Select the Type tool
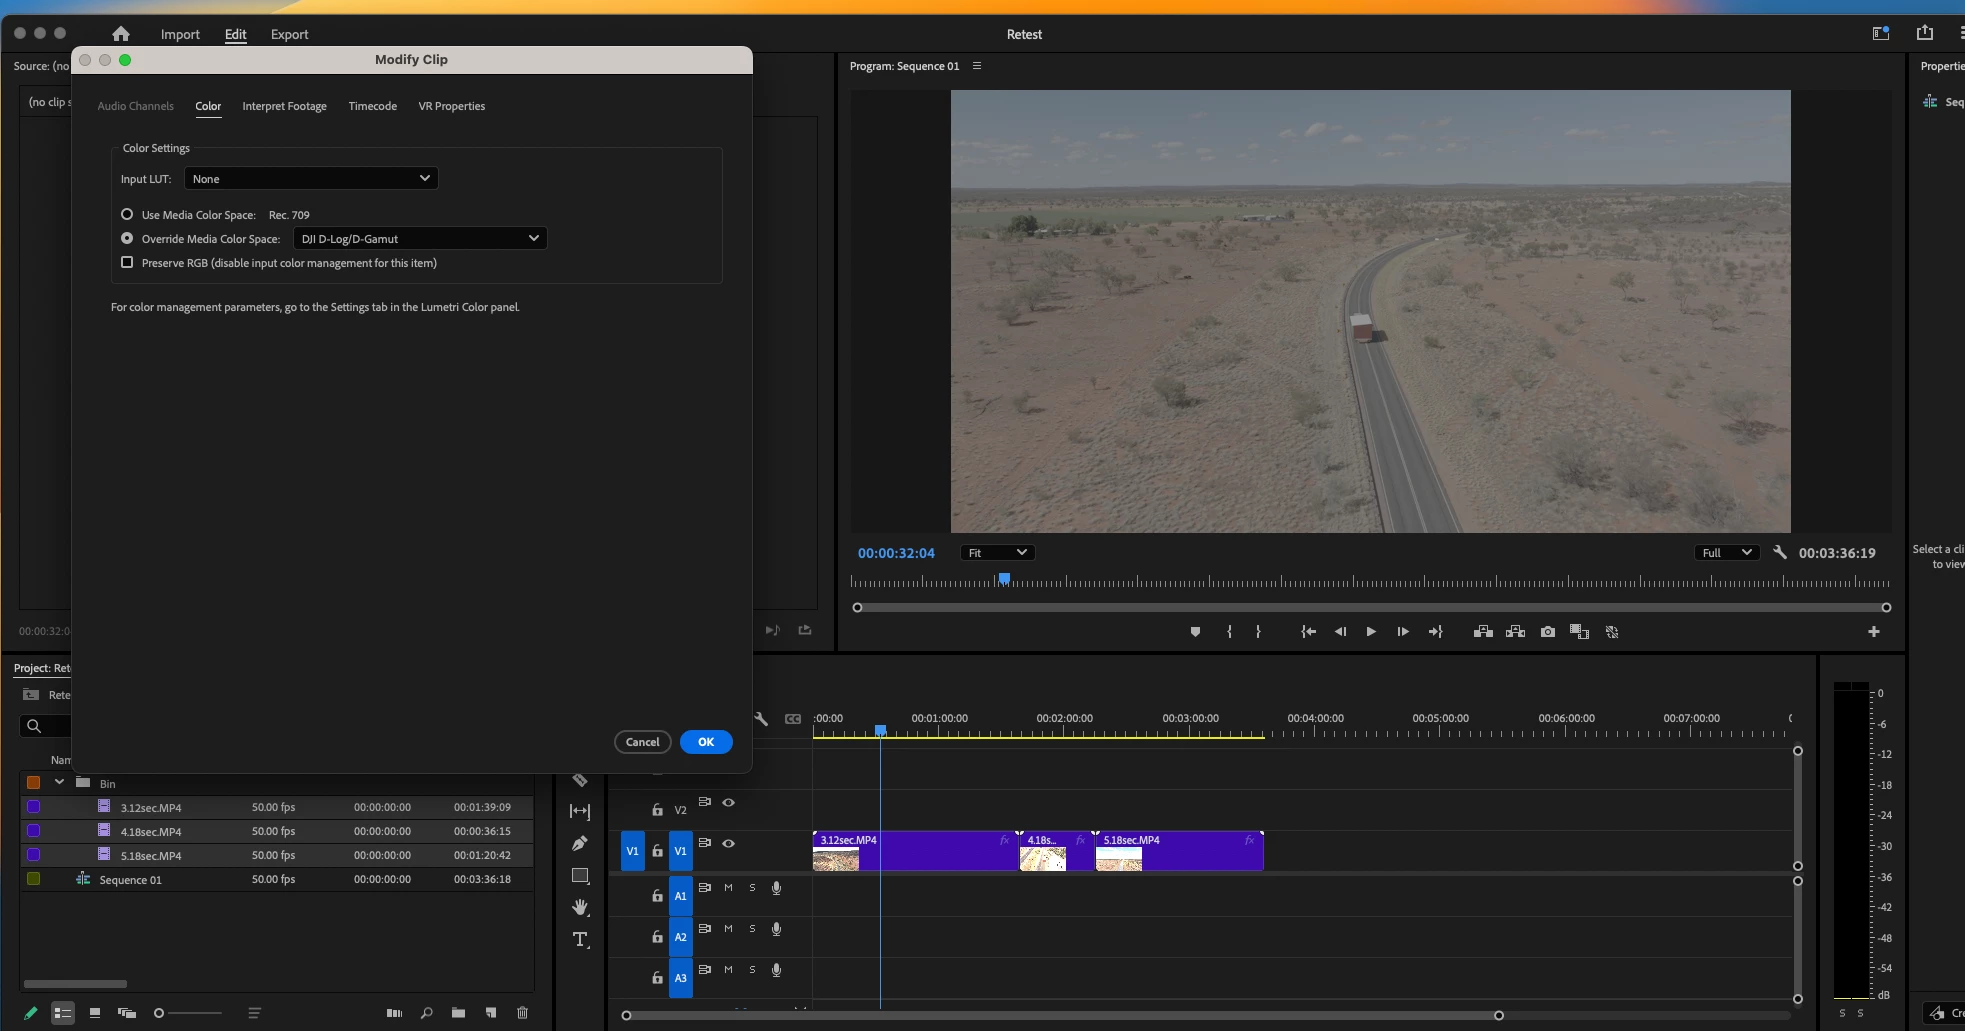The width and height of the screenshot is (1965, 1031). pos(580,940)
